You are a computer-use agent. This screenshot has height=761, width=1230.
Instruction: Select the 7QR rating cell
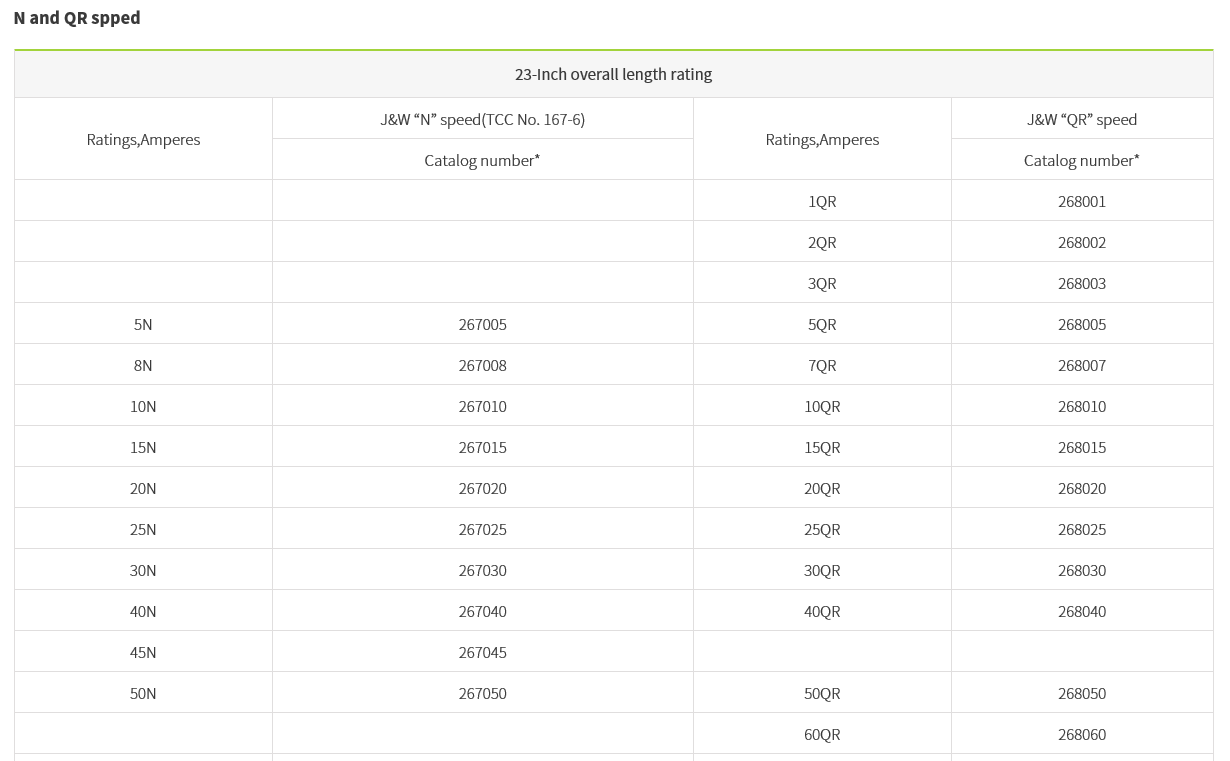[822, 365]
